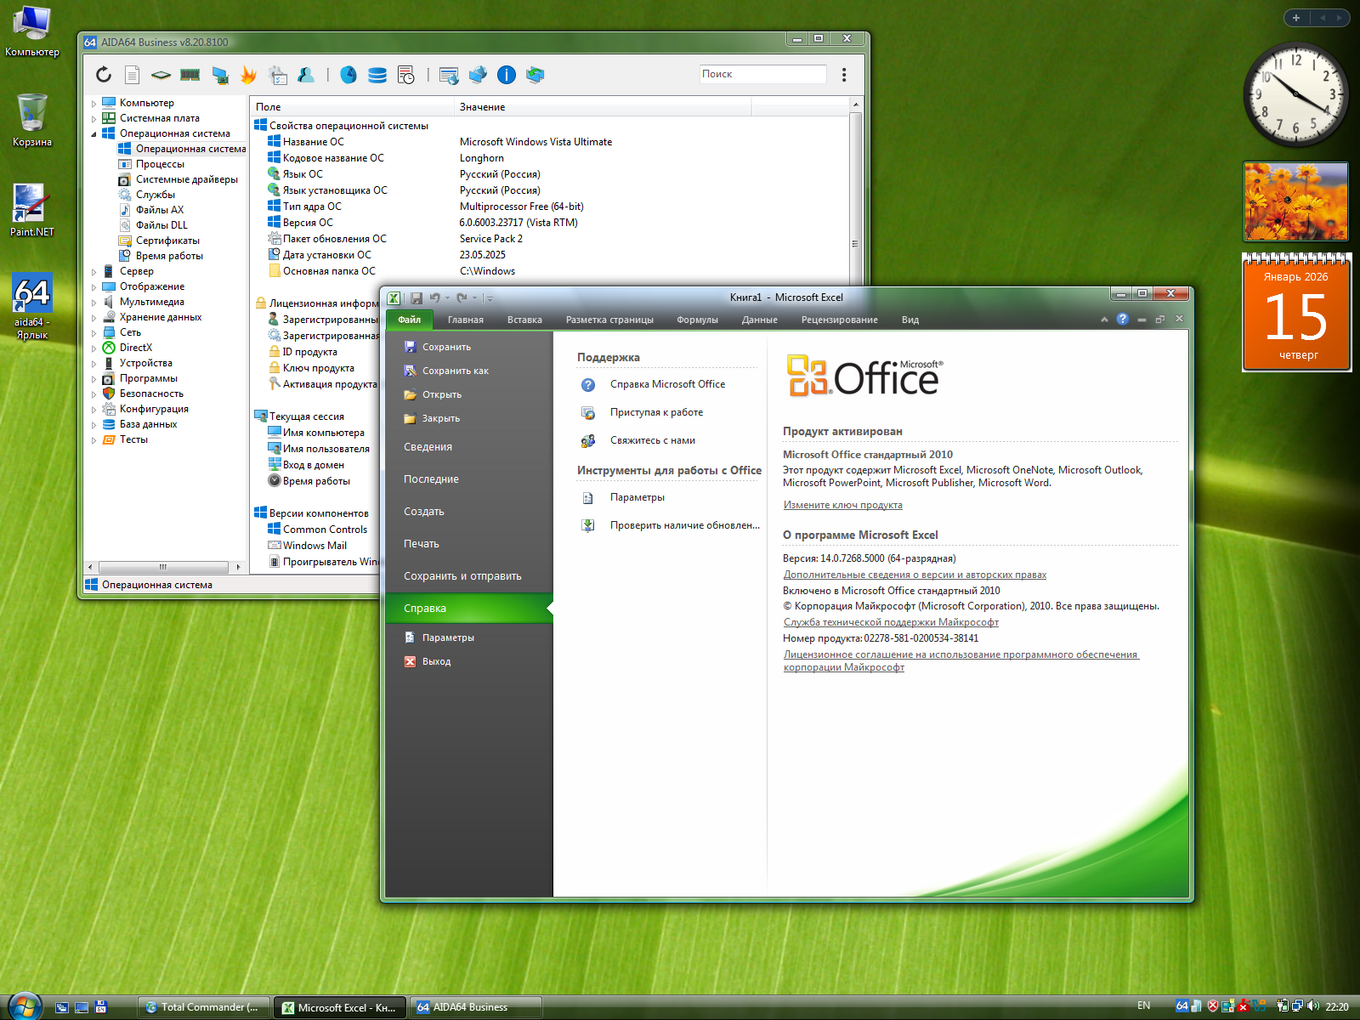Open Дополнительные сведения о версии link
Screen dimensions: 1360x1020
pyautogui.click(x=915, y=575)
